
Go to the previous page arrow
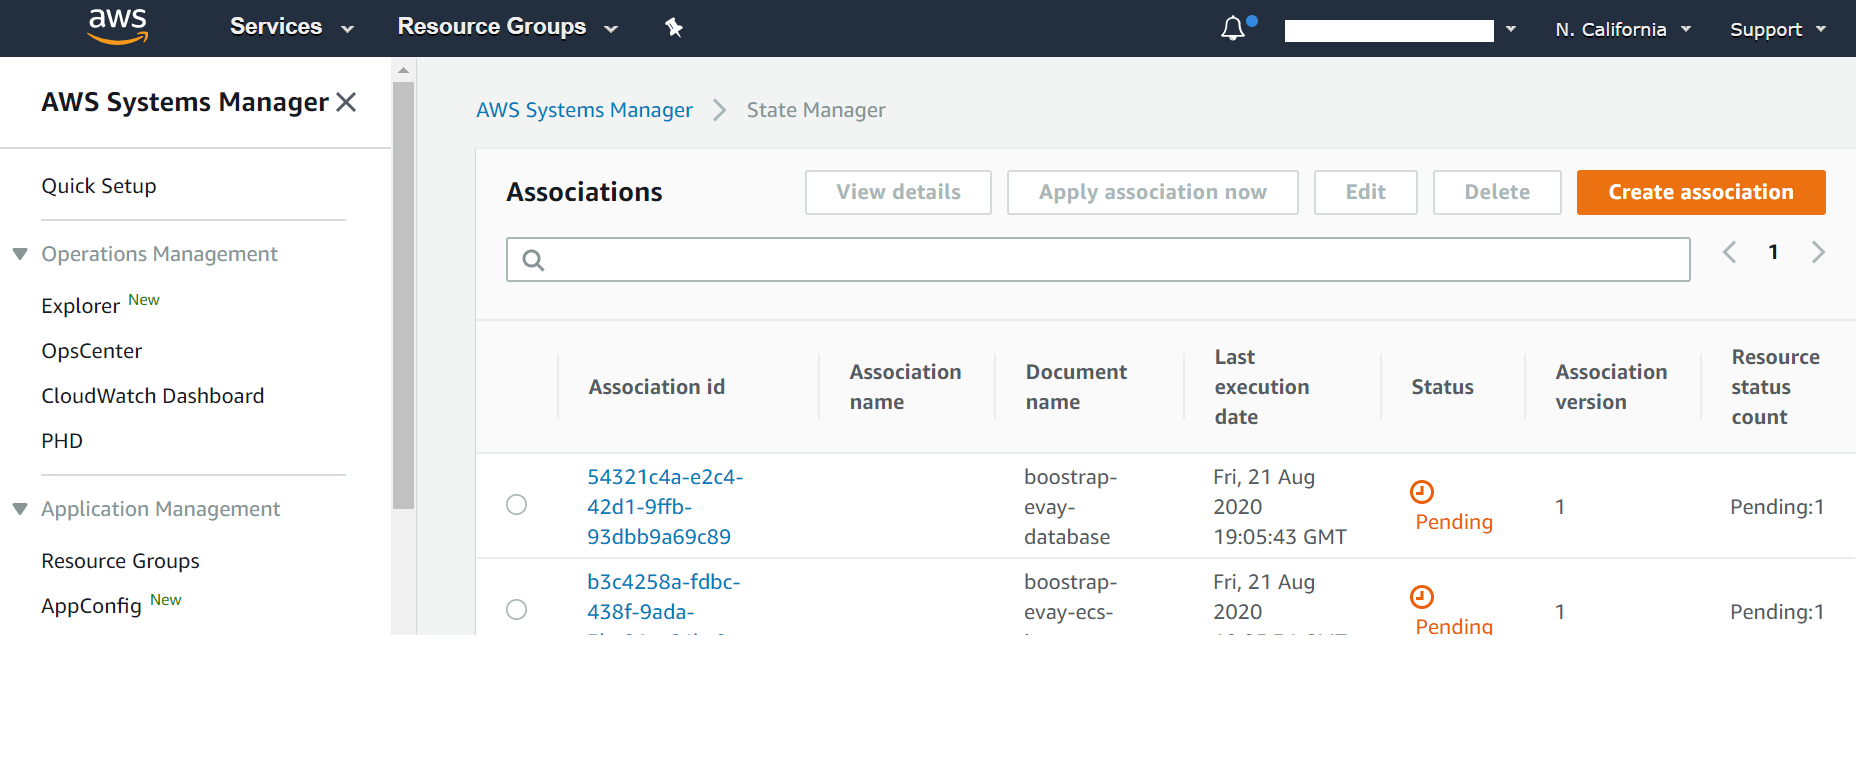pyautogui.click(x=1729, y=252)
